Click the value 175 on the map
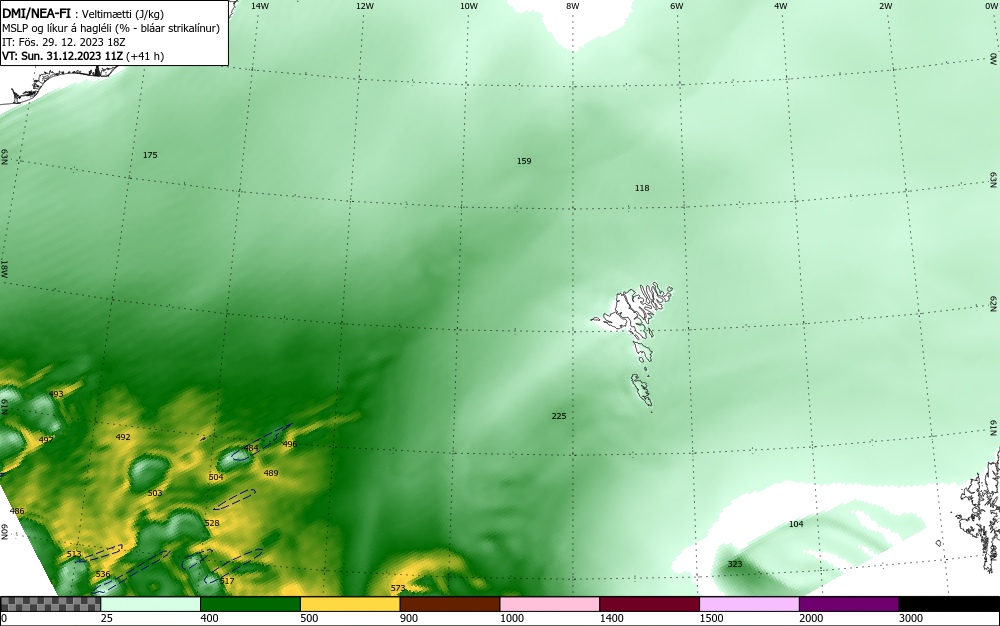 click(x=150, y=155)
